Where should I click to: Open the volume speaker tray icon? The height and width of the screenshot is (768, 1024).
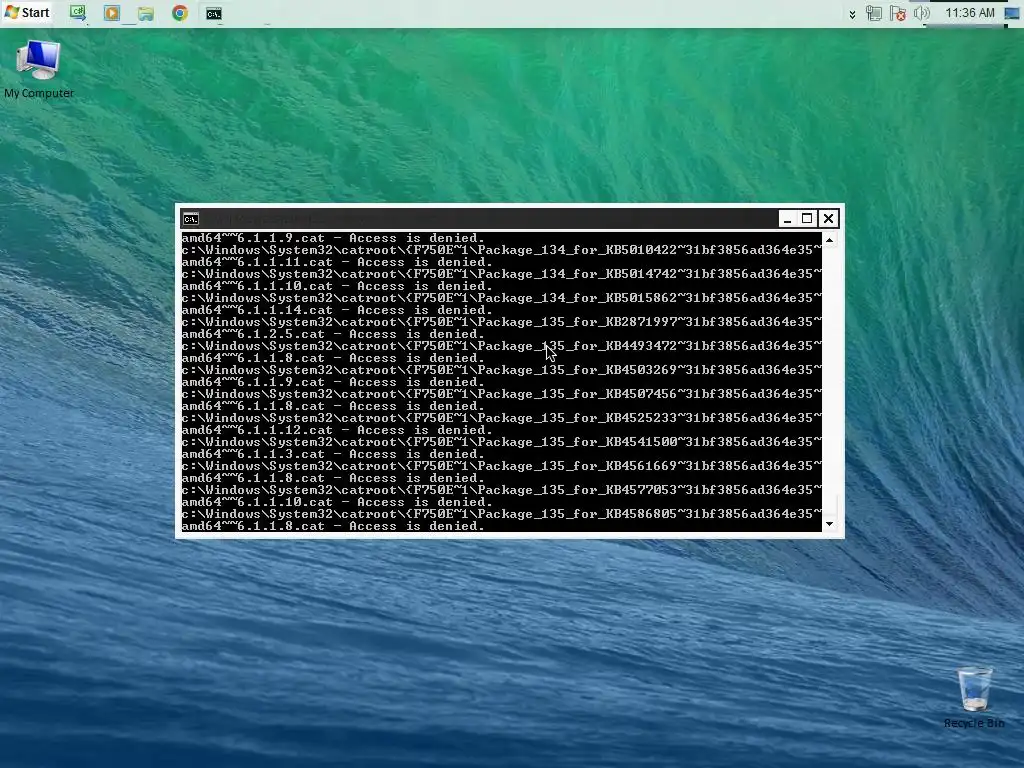(921, 13)
